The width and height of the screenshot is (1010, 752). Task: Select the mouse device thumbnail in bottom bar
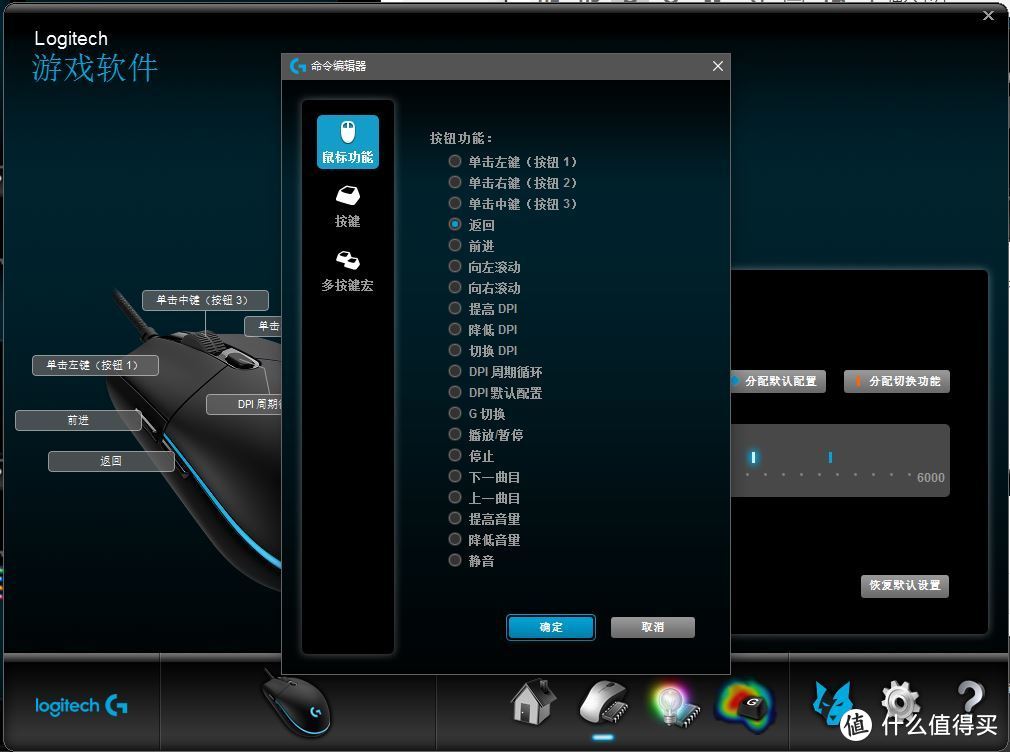pyautogui.click(x=296, y=704)
